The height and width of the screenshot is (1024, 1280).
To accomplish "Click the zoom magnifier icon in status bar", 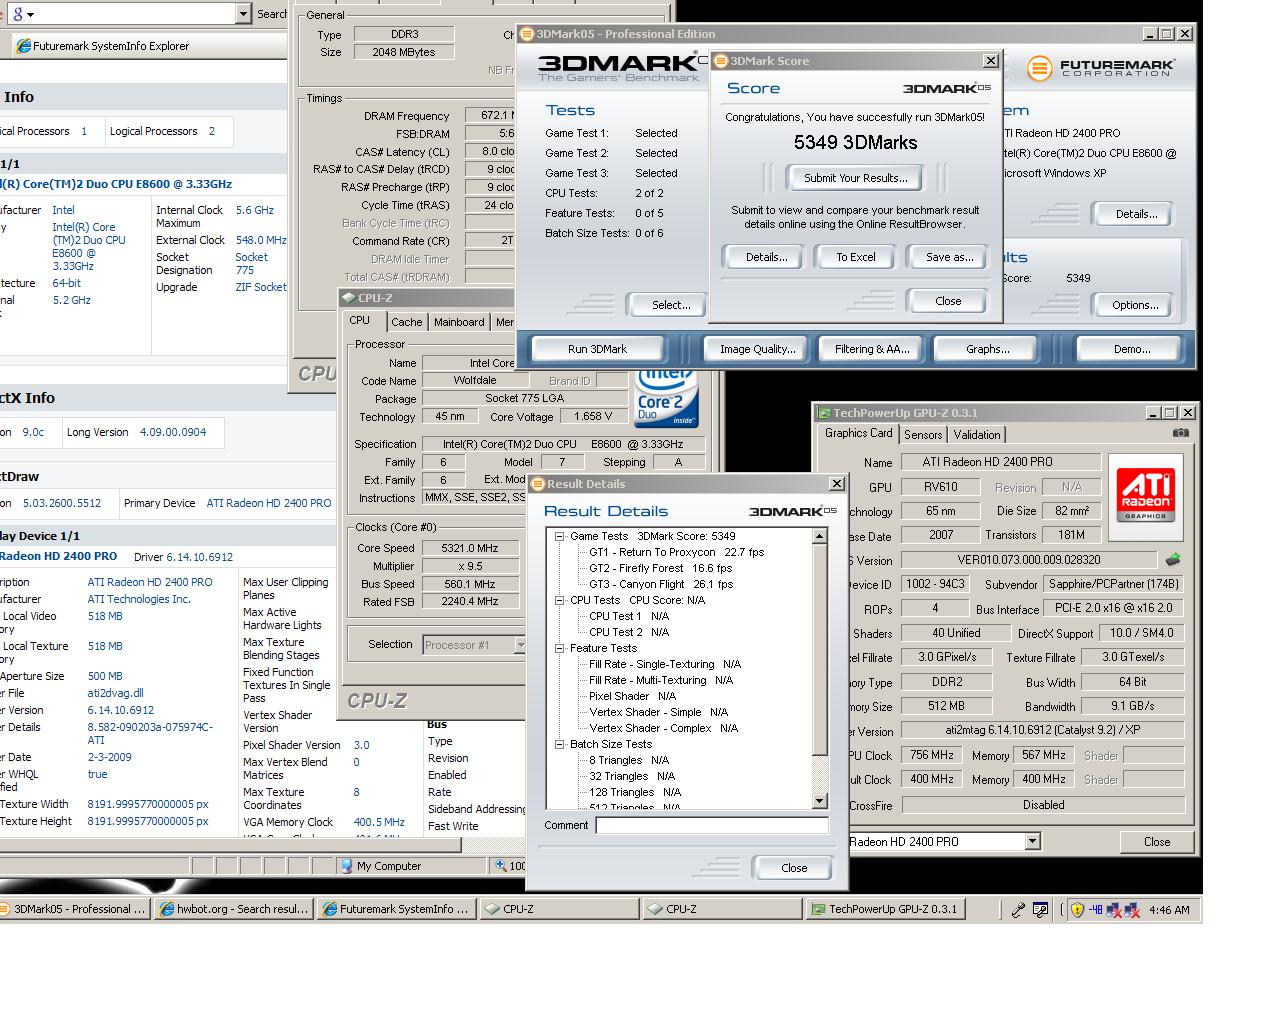I will pyautogui.click(x=500, y=866).
